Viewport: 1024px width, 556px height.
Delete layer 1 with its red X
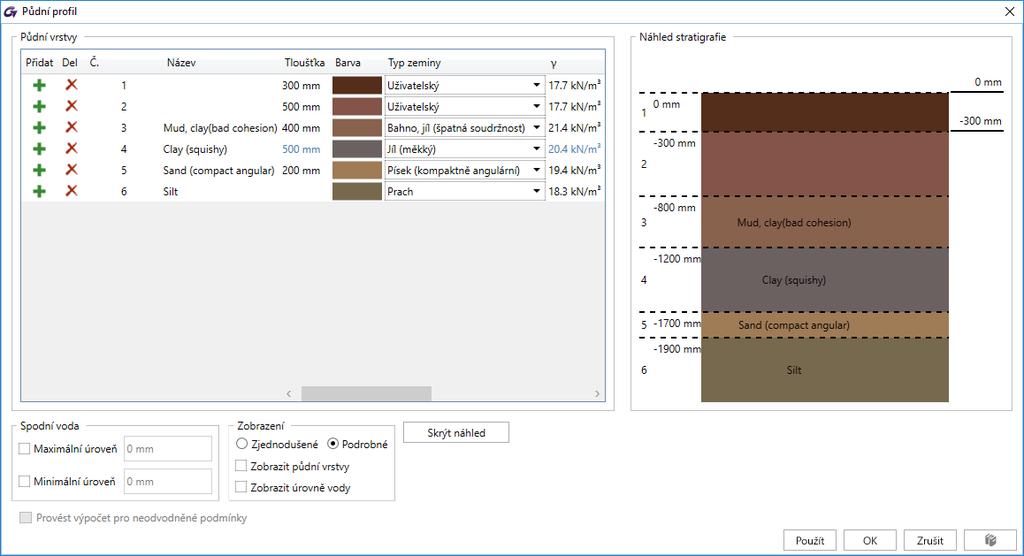pos(71,85)
